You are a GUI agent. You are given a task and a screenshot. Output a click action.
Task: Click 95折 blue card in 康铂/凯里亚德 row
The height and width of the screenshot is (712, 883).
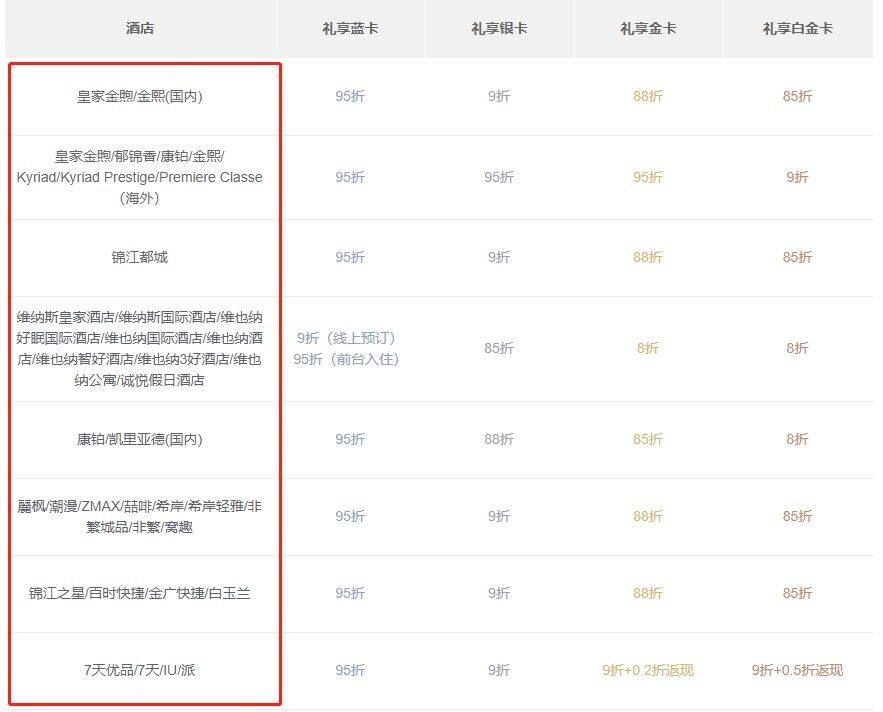tap(350, 439)
